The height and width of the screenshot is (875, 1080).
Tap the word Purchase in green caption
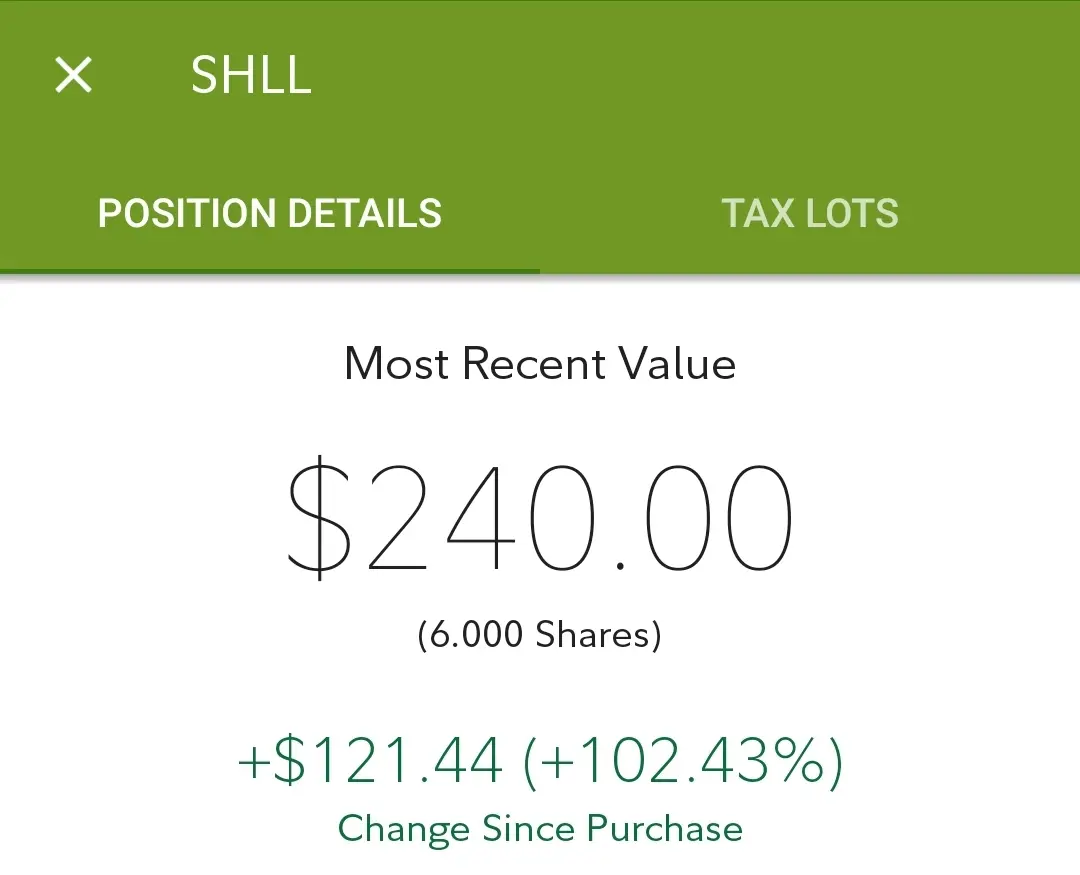665,828
